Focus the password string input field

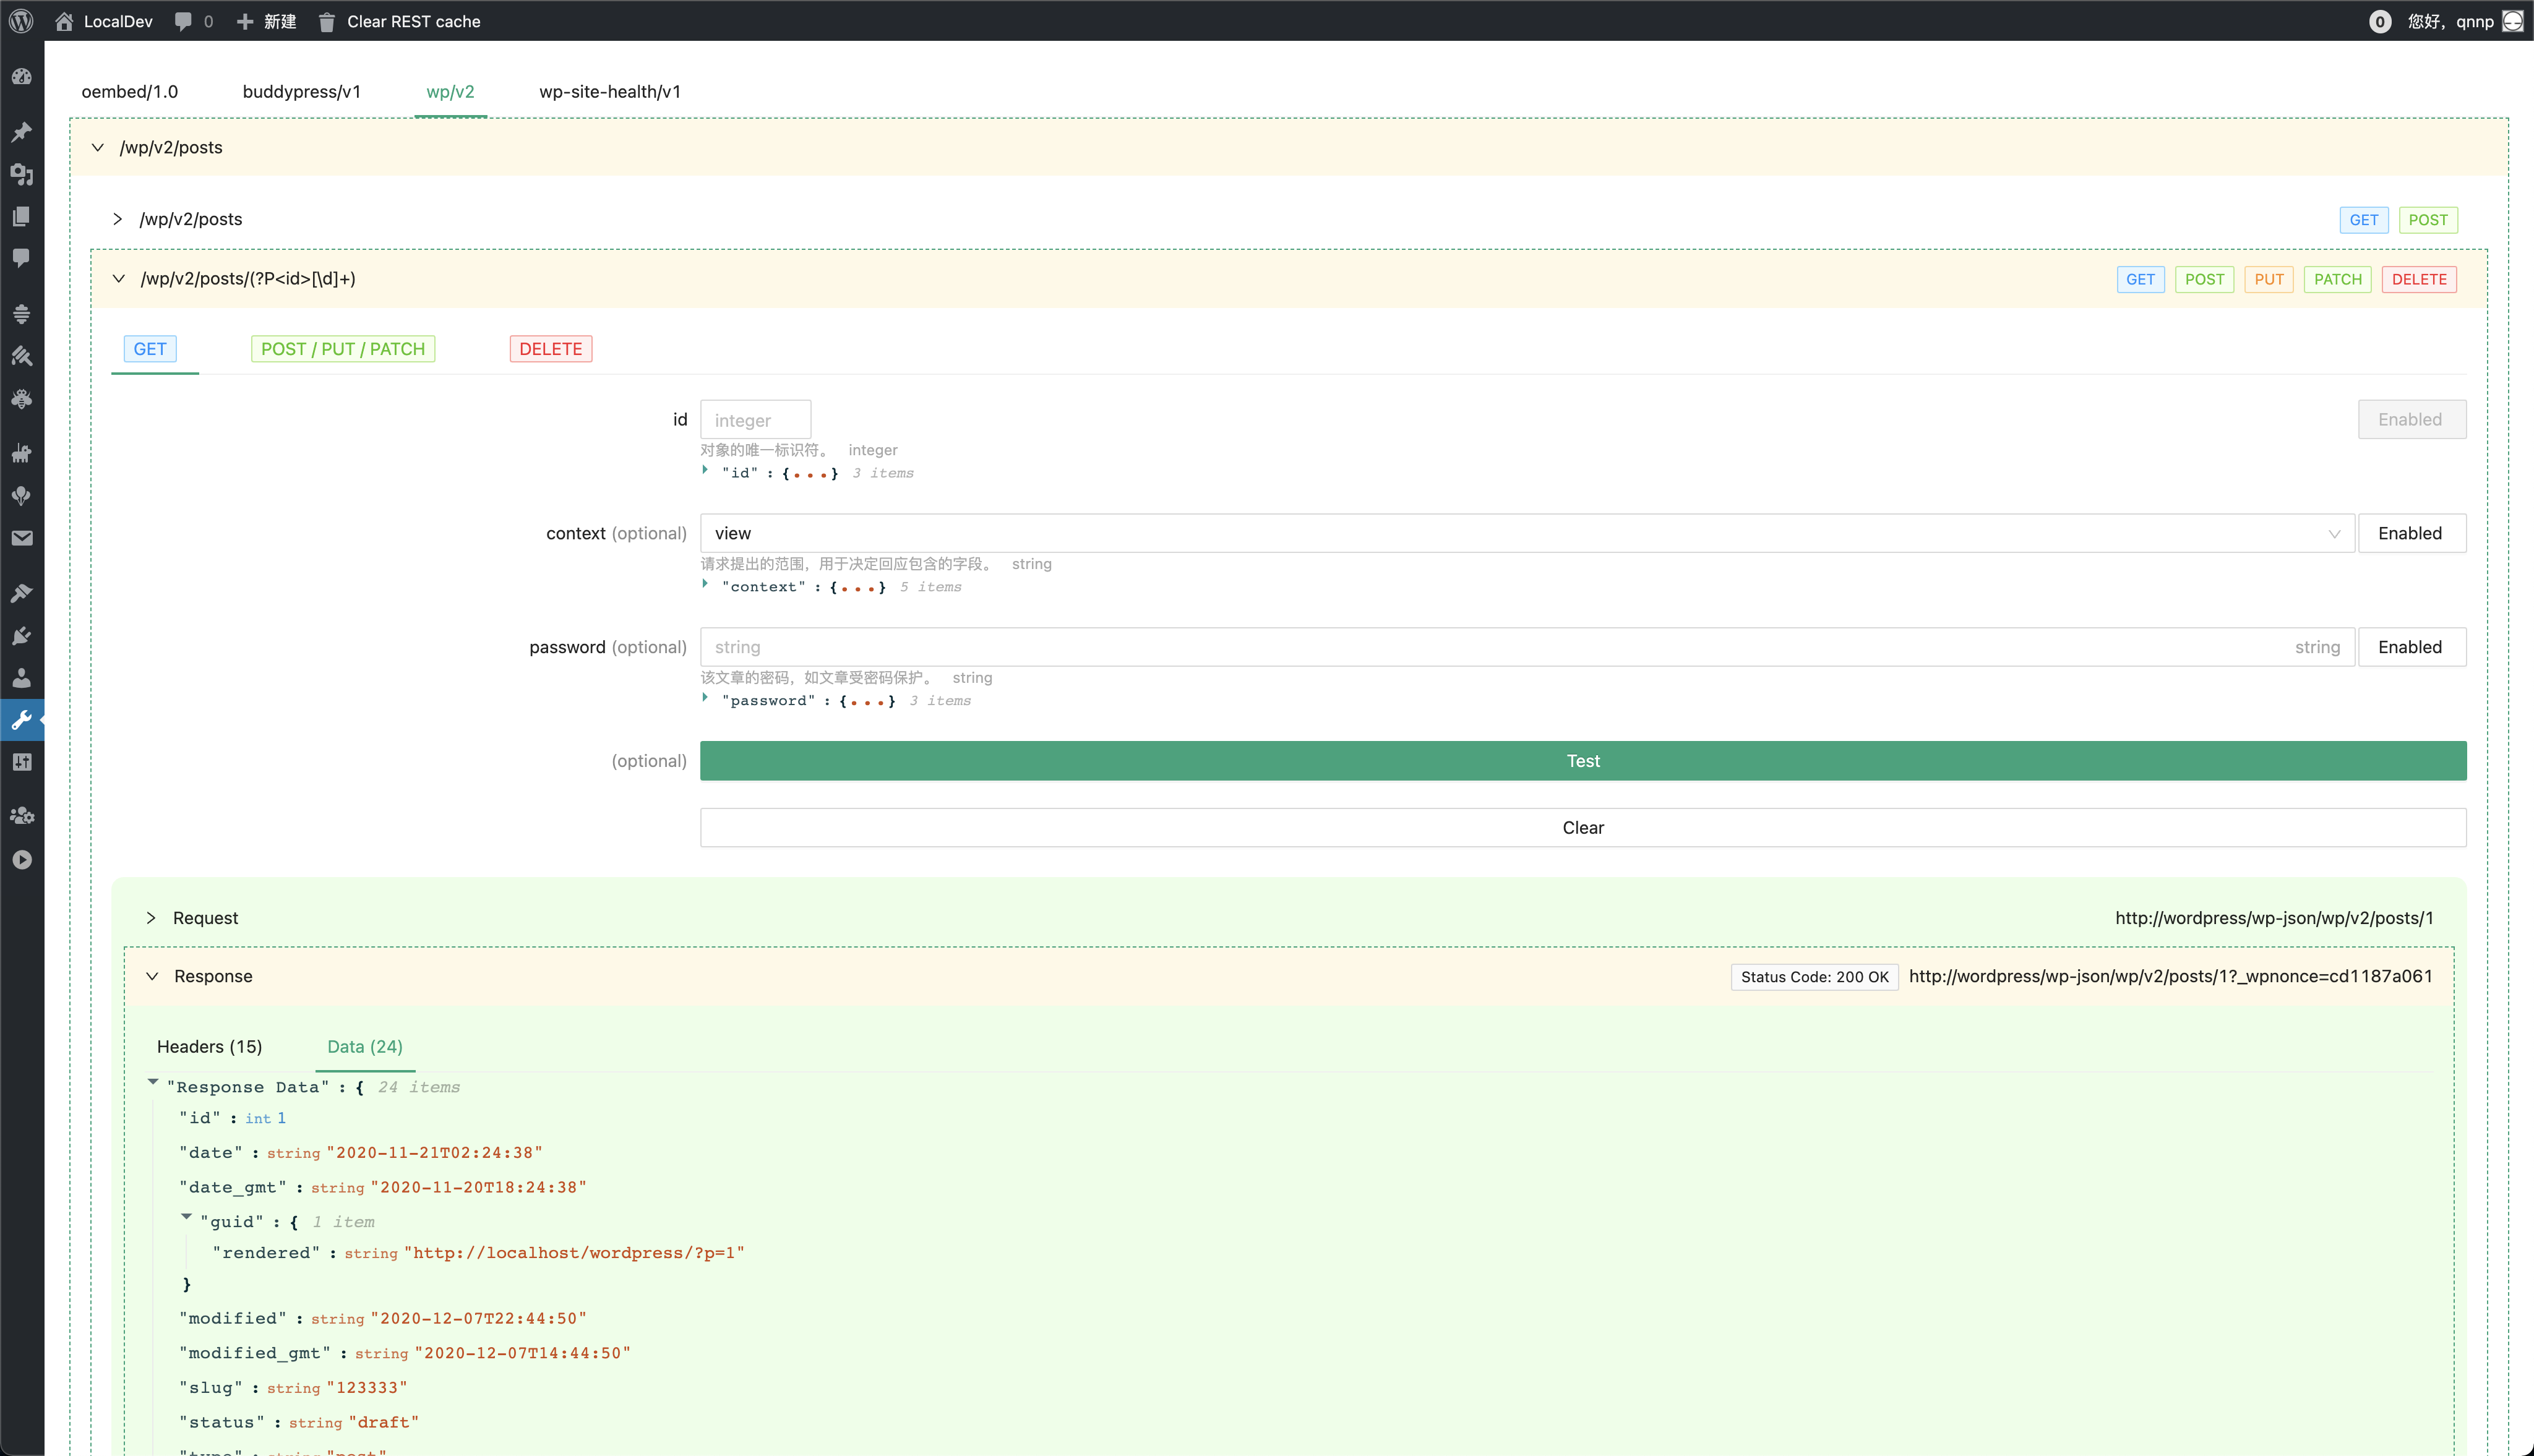pyautogui.click(x=1527, y=647)
